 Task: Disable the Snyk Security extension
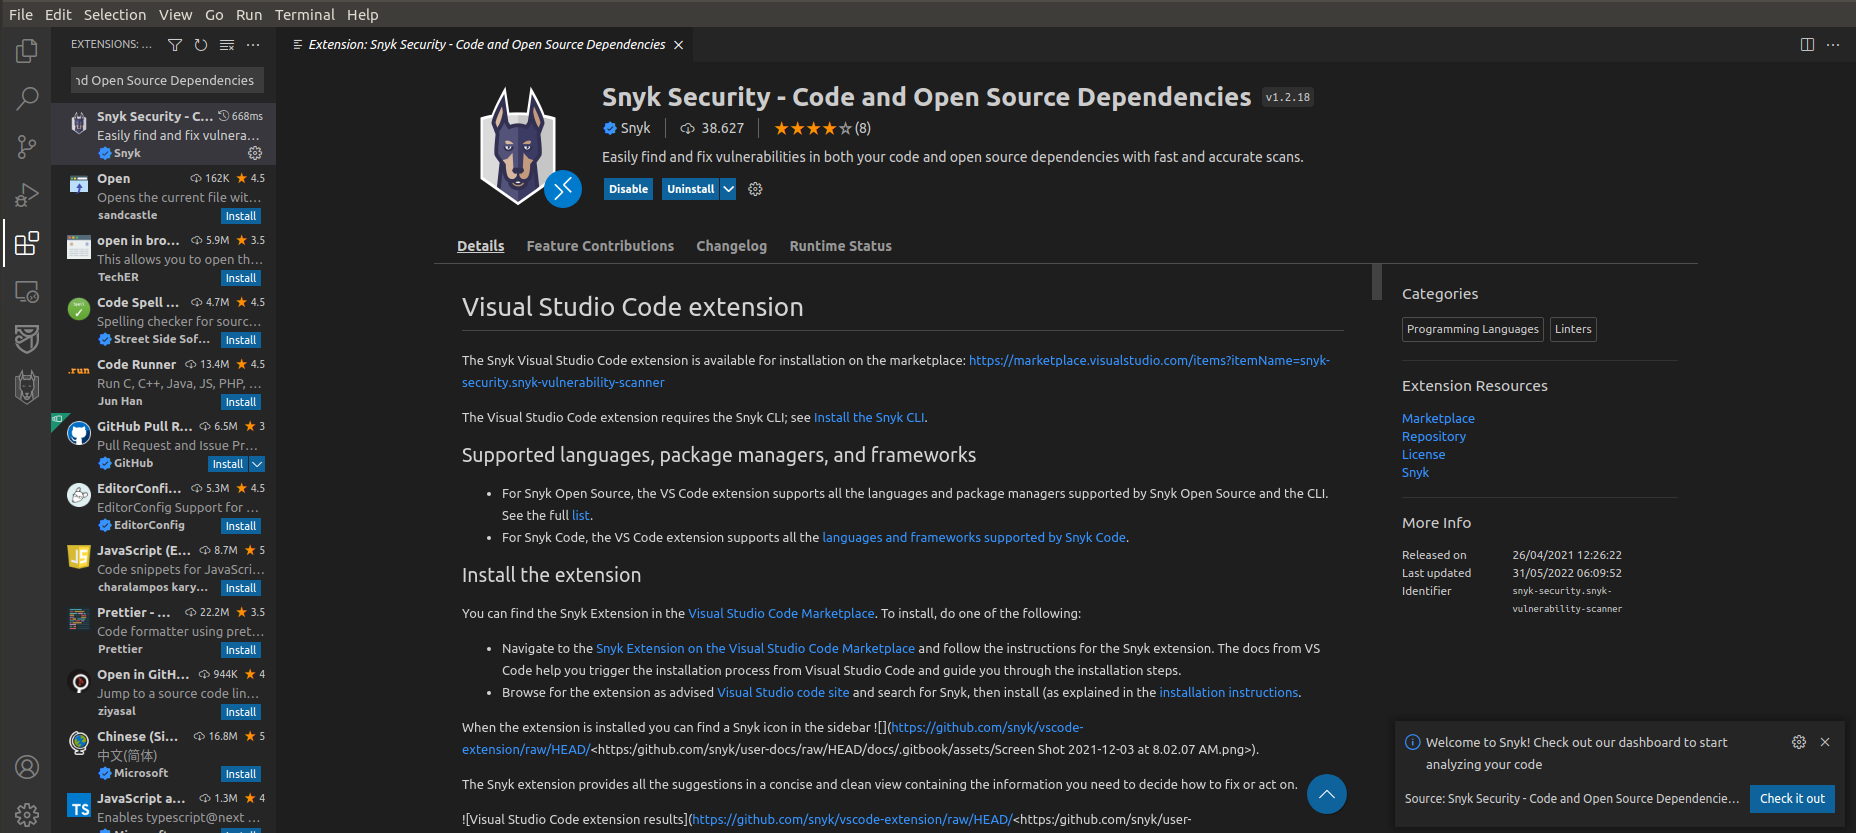(x=628, y=189)
